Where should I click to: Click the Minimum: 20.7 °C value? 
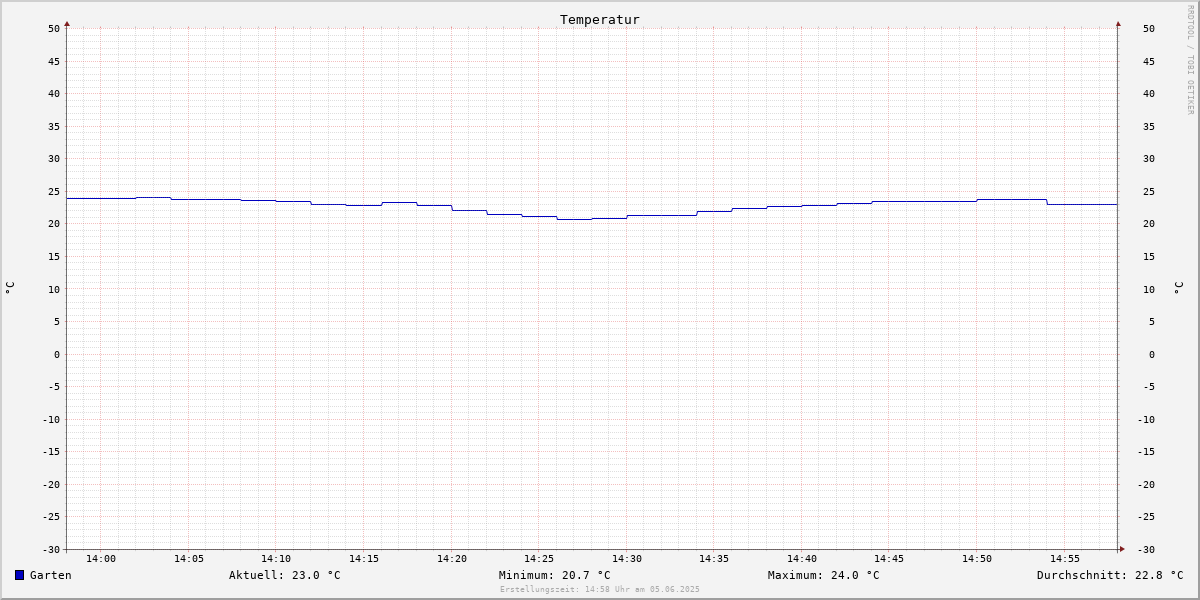pyautogui.click(x=555, y=575)
